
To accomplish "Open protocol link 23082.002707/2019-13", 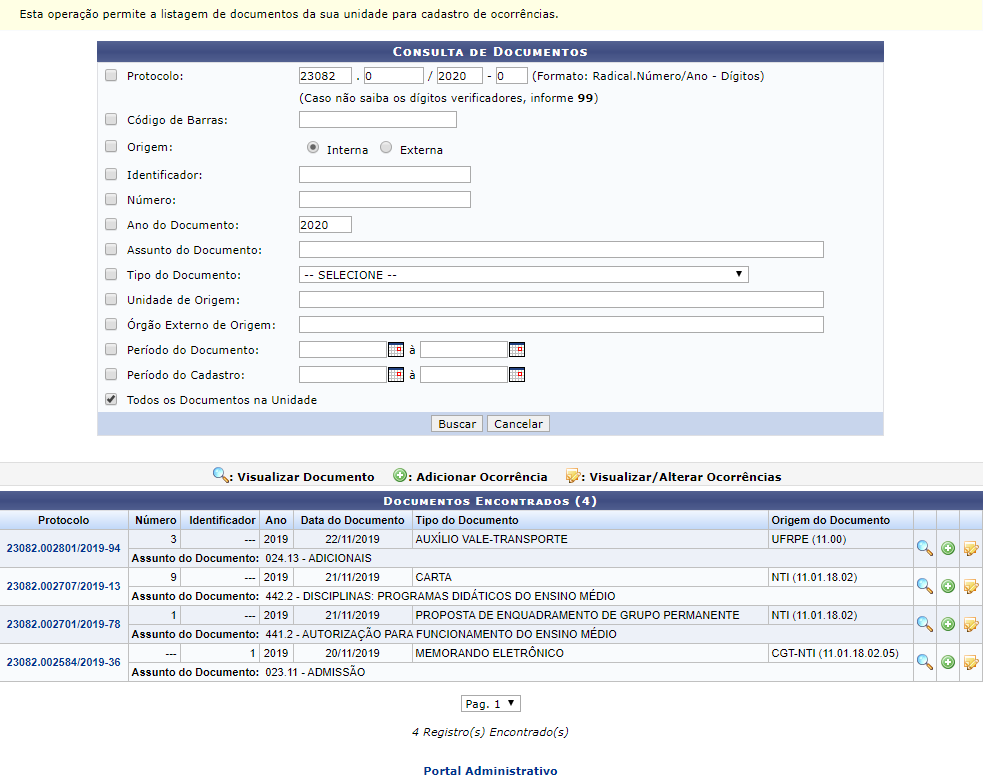I will point(63,586).
